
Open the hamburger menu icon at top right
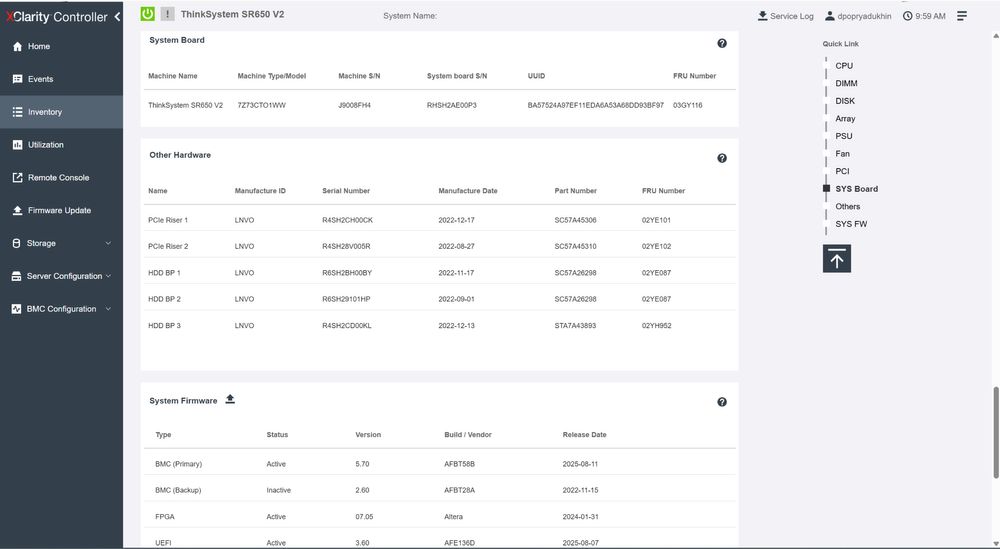pos(962,16)
